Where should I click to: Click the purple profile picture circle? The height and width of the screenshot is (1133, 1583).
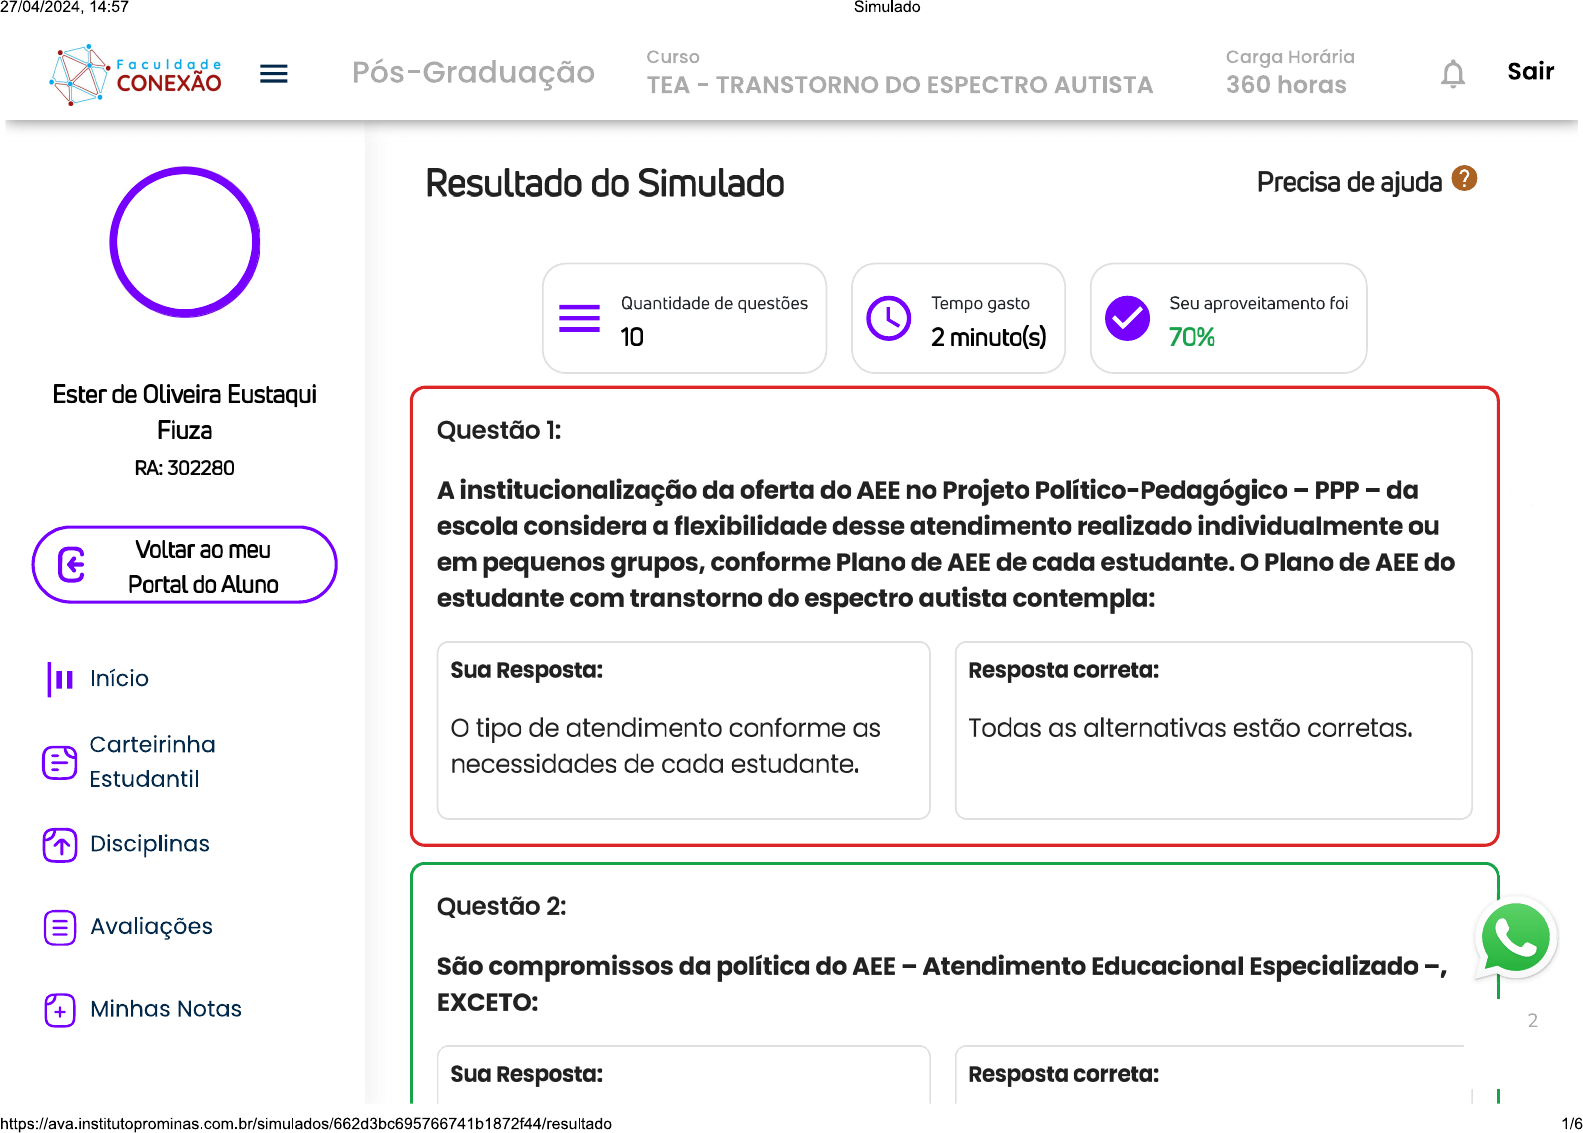tap(185, 242)
